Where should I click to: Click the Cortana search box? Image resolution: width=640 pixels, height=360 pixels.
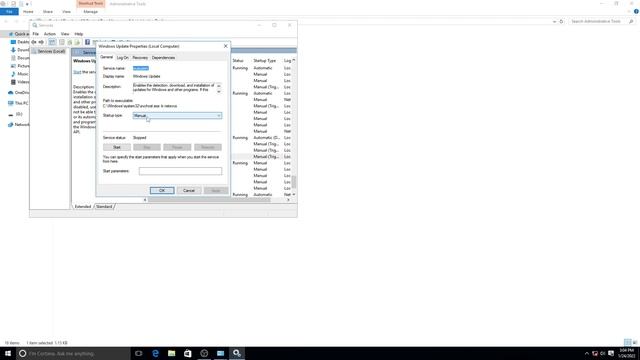73,353
